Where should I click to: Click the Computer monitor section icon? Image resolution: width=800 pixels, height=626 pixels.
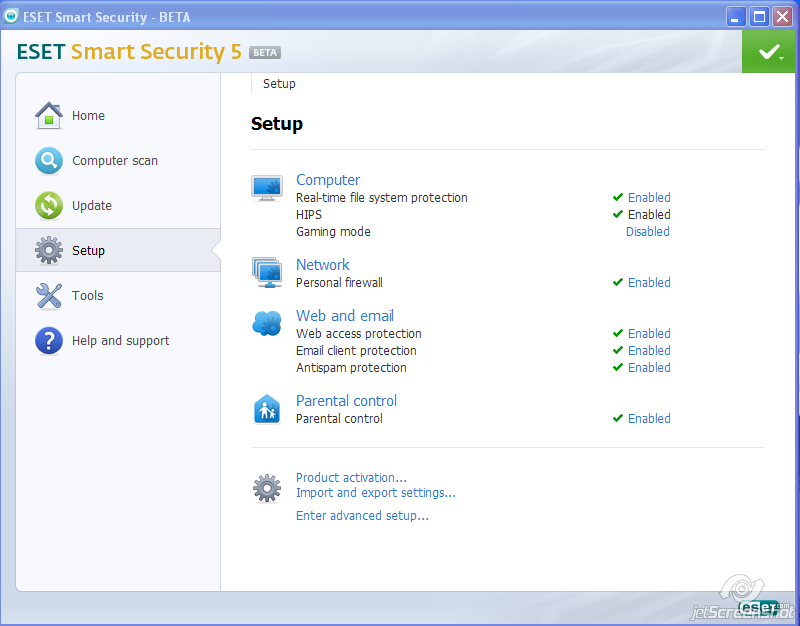(x=267, y=188)
